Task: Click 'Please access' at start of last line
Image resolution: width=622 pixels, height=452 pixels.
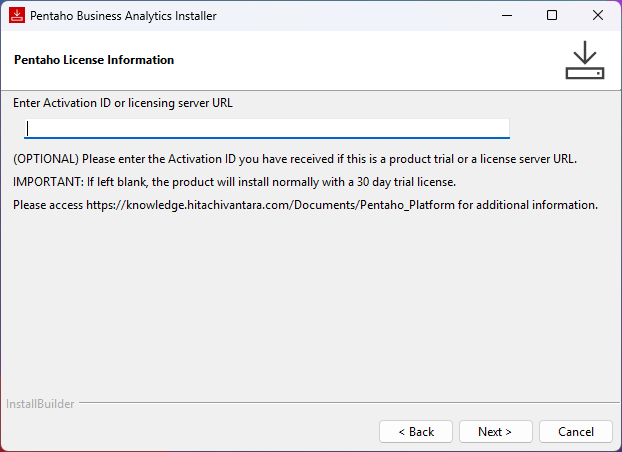Action: [x=47, y=205]
